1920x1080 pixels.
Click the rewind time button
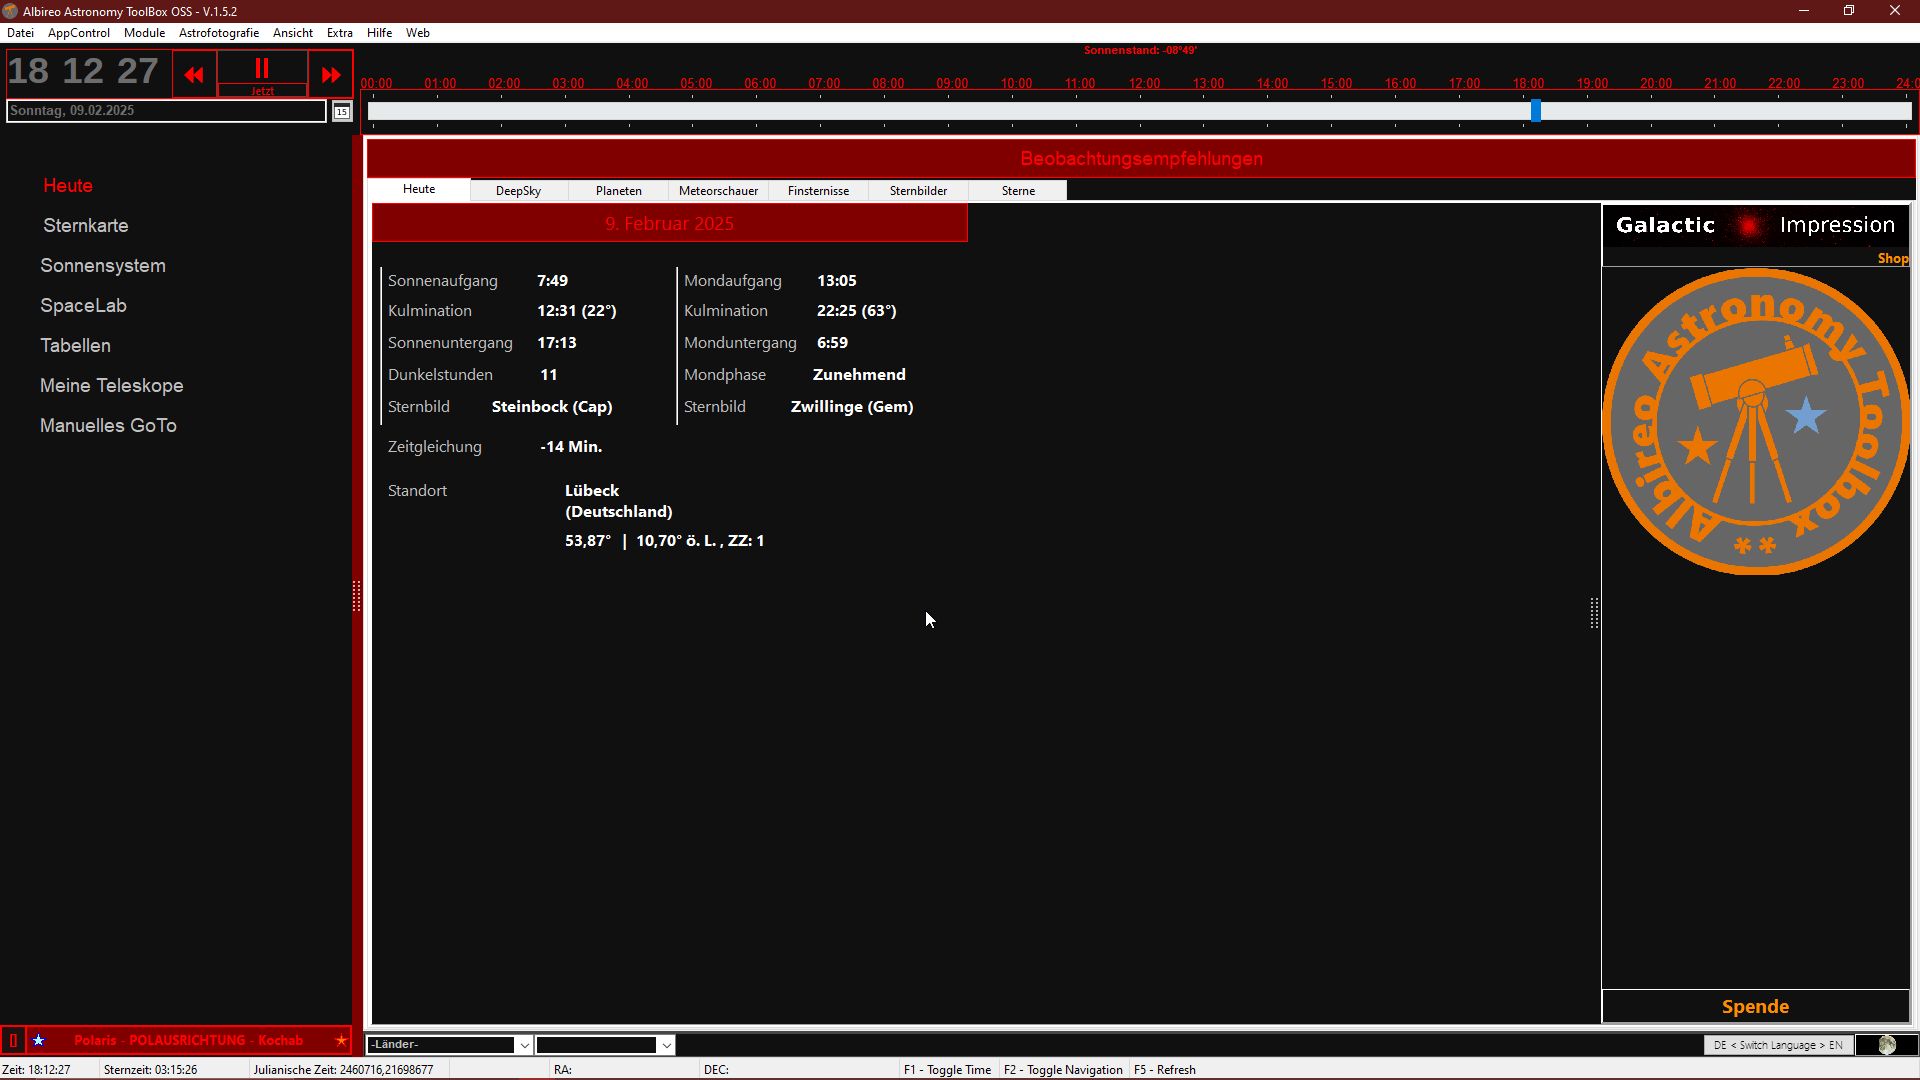point(194,74)
